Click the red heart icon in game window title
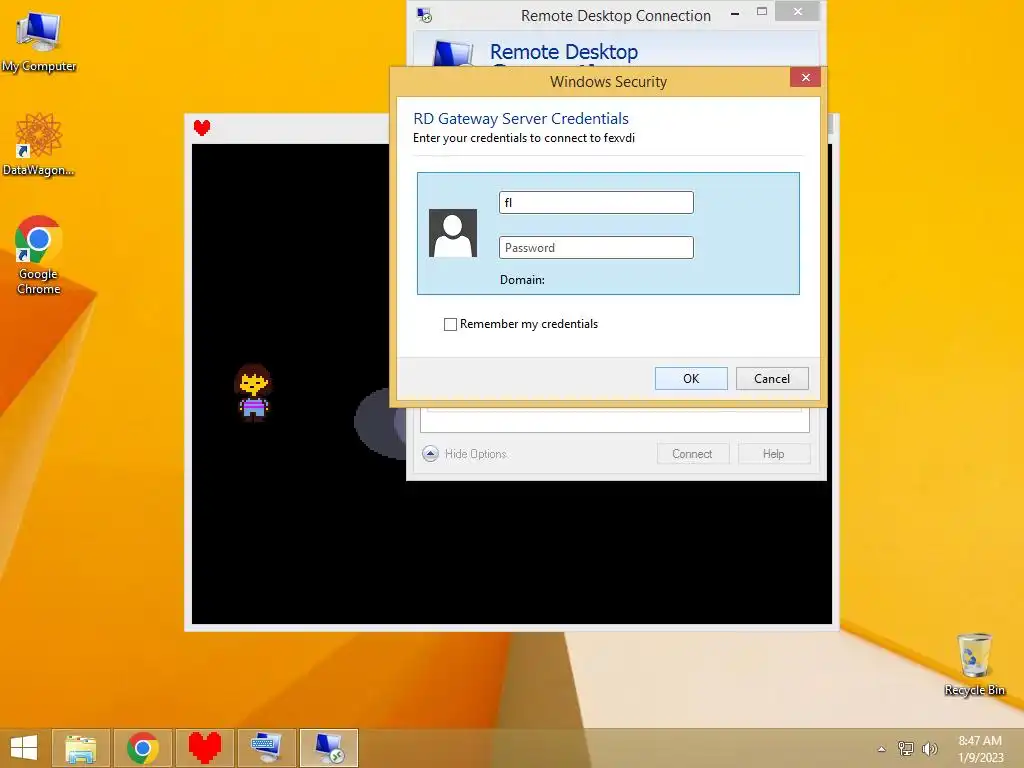 point(202,127)
